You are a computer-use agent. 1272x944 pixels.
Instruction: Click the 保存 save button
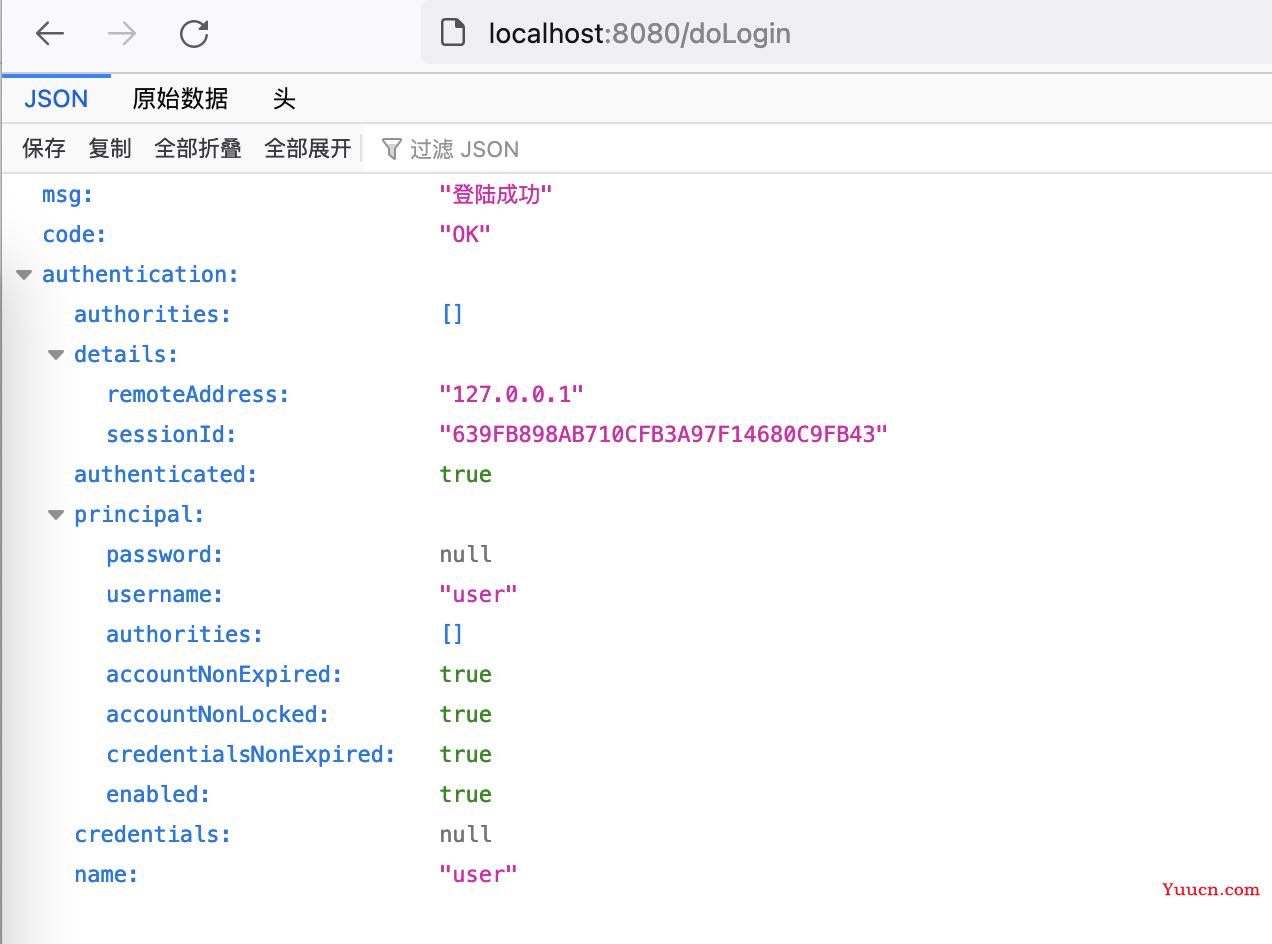tap(44, 149)
